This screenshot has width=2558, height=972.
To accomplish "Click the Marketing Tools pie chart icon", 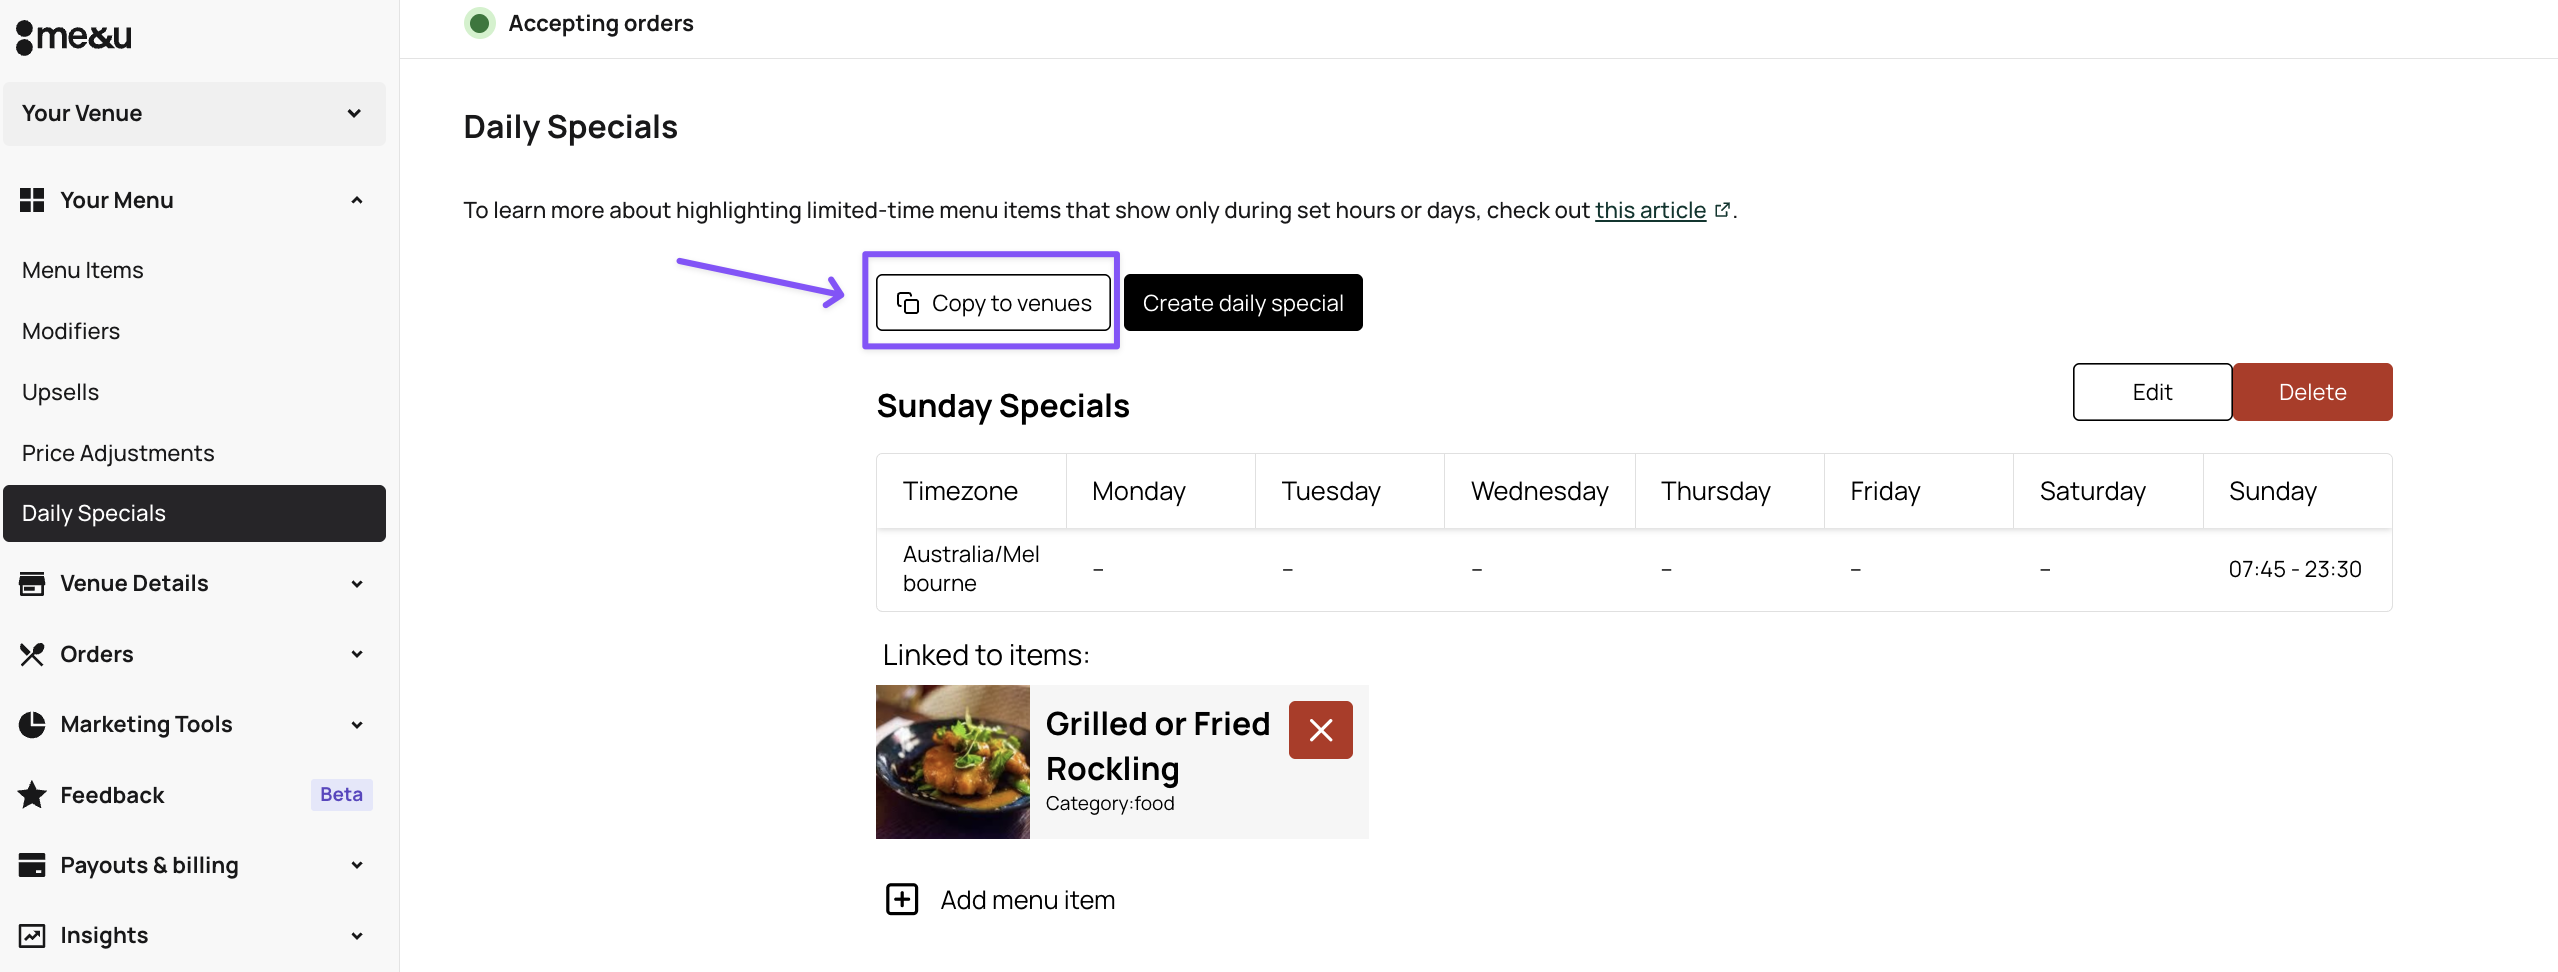I will point(33,723).
